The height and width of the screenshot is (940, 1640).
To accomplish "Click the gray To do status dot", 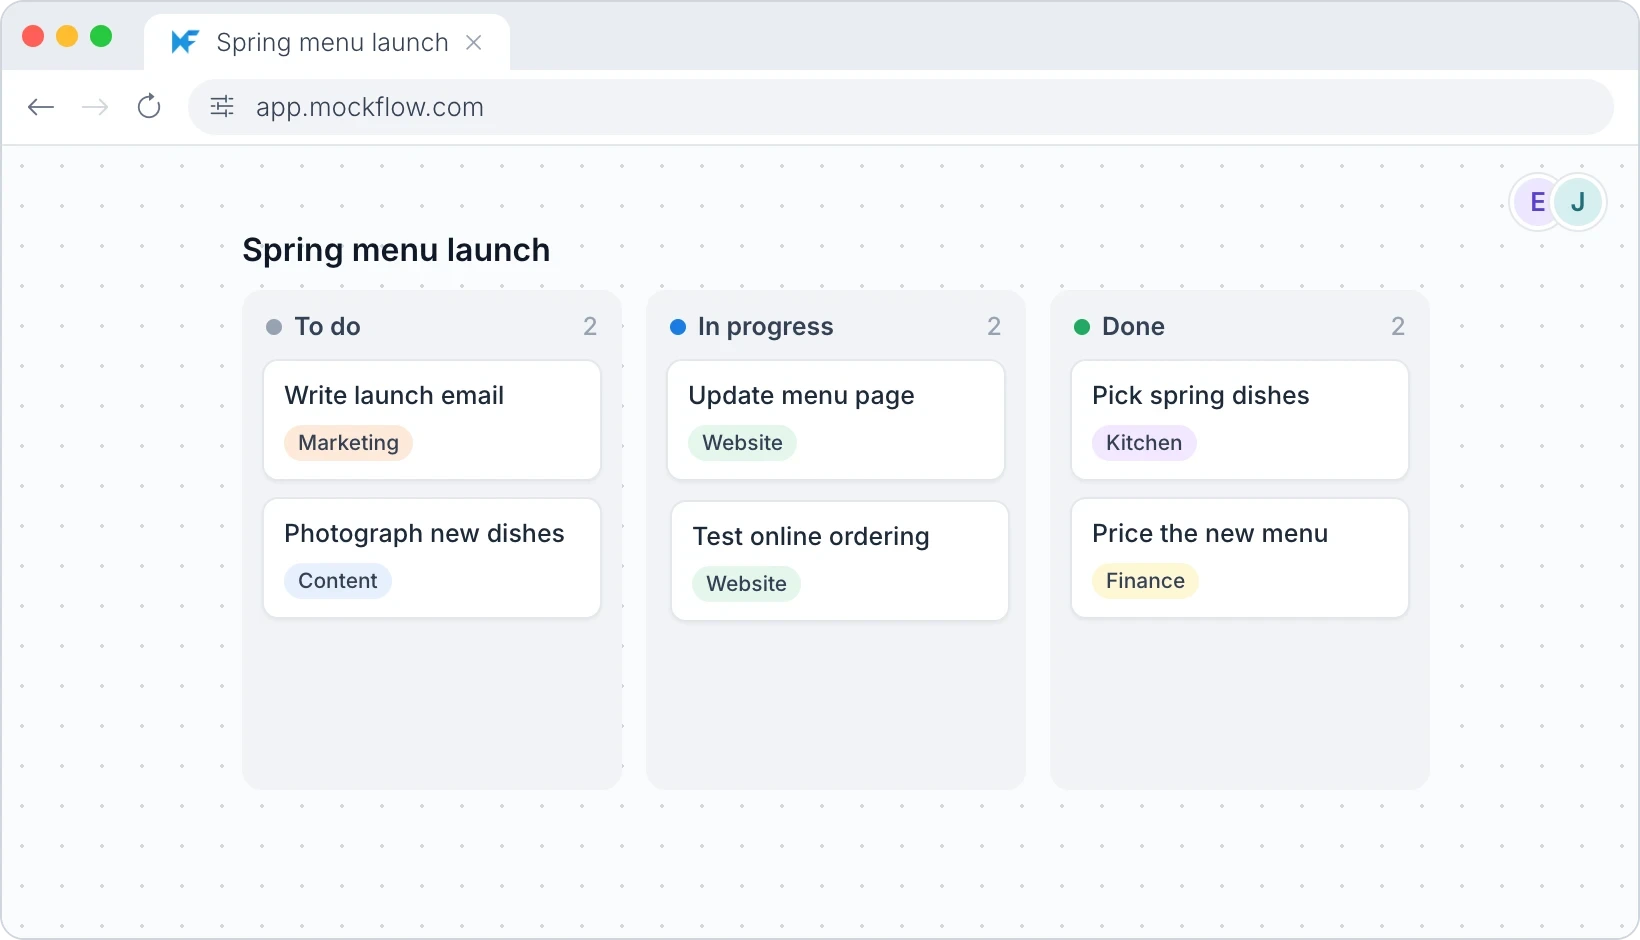I will click(x=274, y=327).
